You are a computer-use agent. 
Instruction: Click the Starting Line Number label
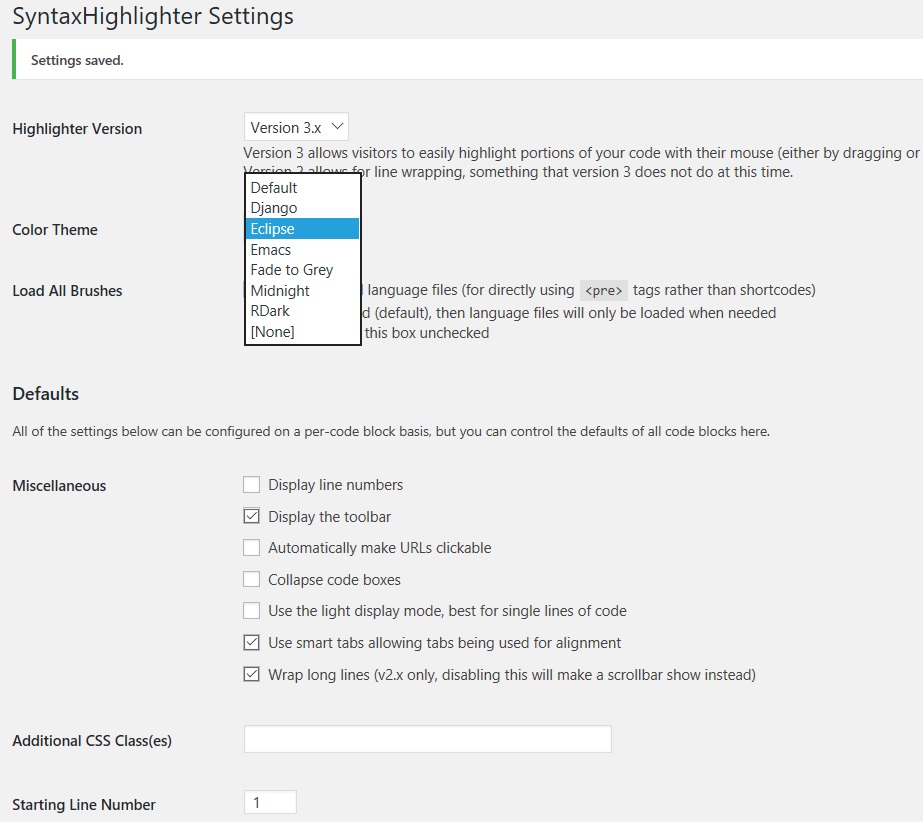click(84, 805)
